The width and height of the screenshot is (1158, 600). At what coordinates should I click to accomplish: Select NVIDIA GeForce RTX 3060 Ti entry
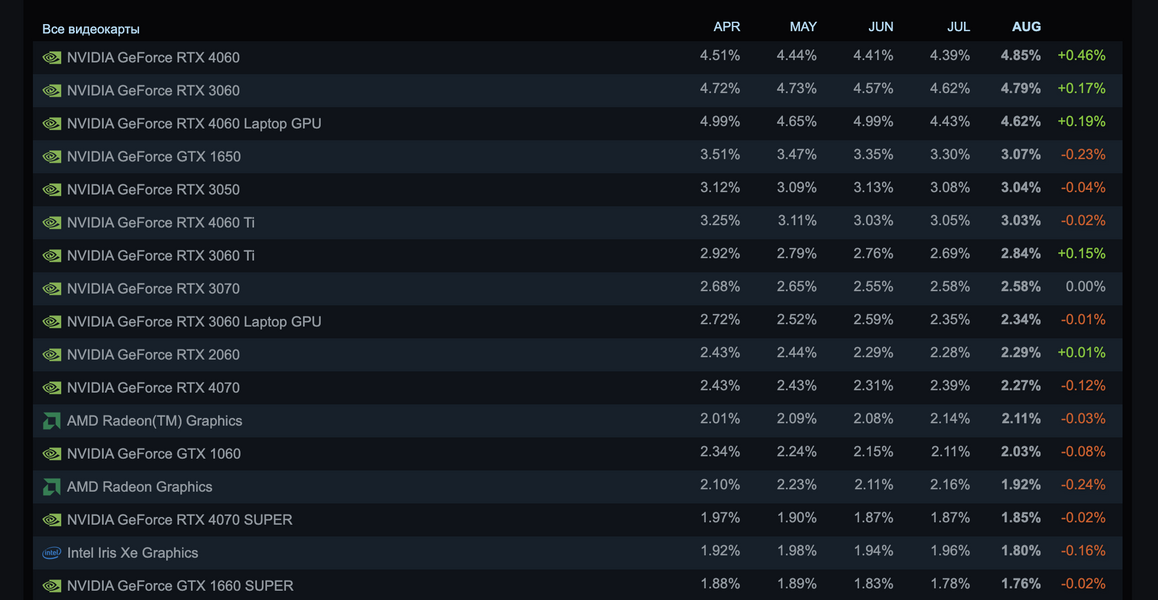[x=160, y=256]
